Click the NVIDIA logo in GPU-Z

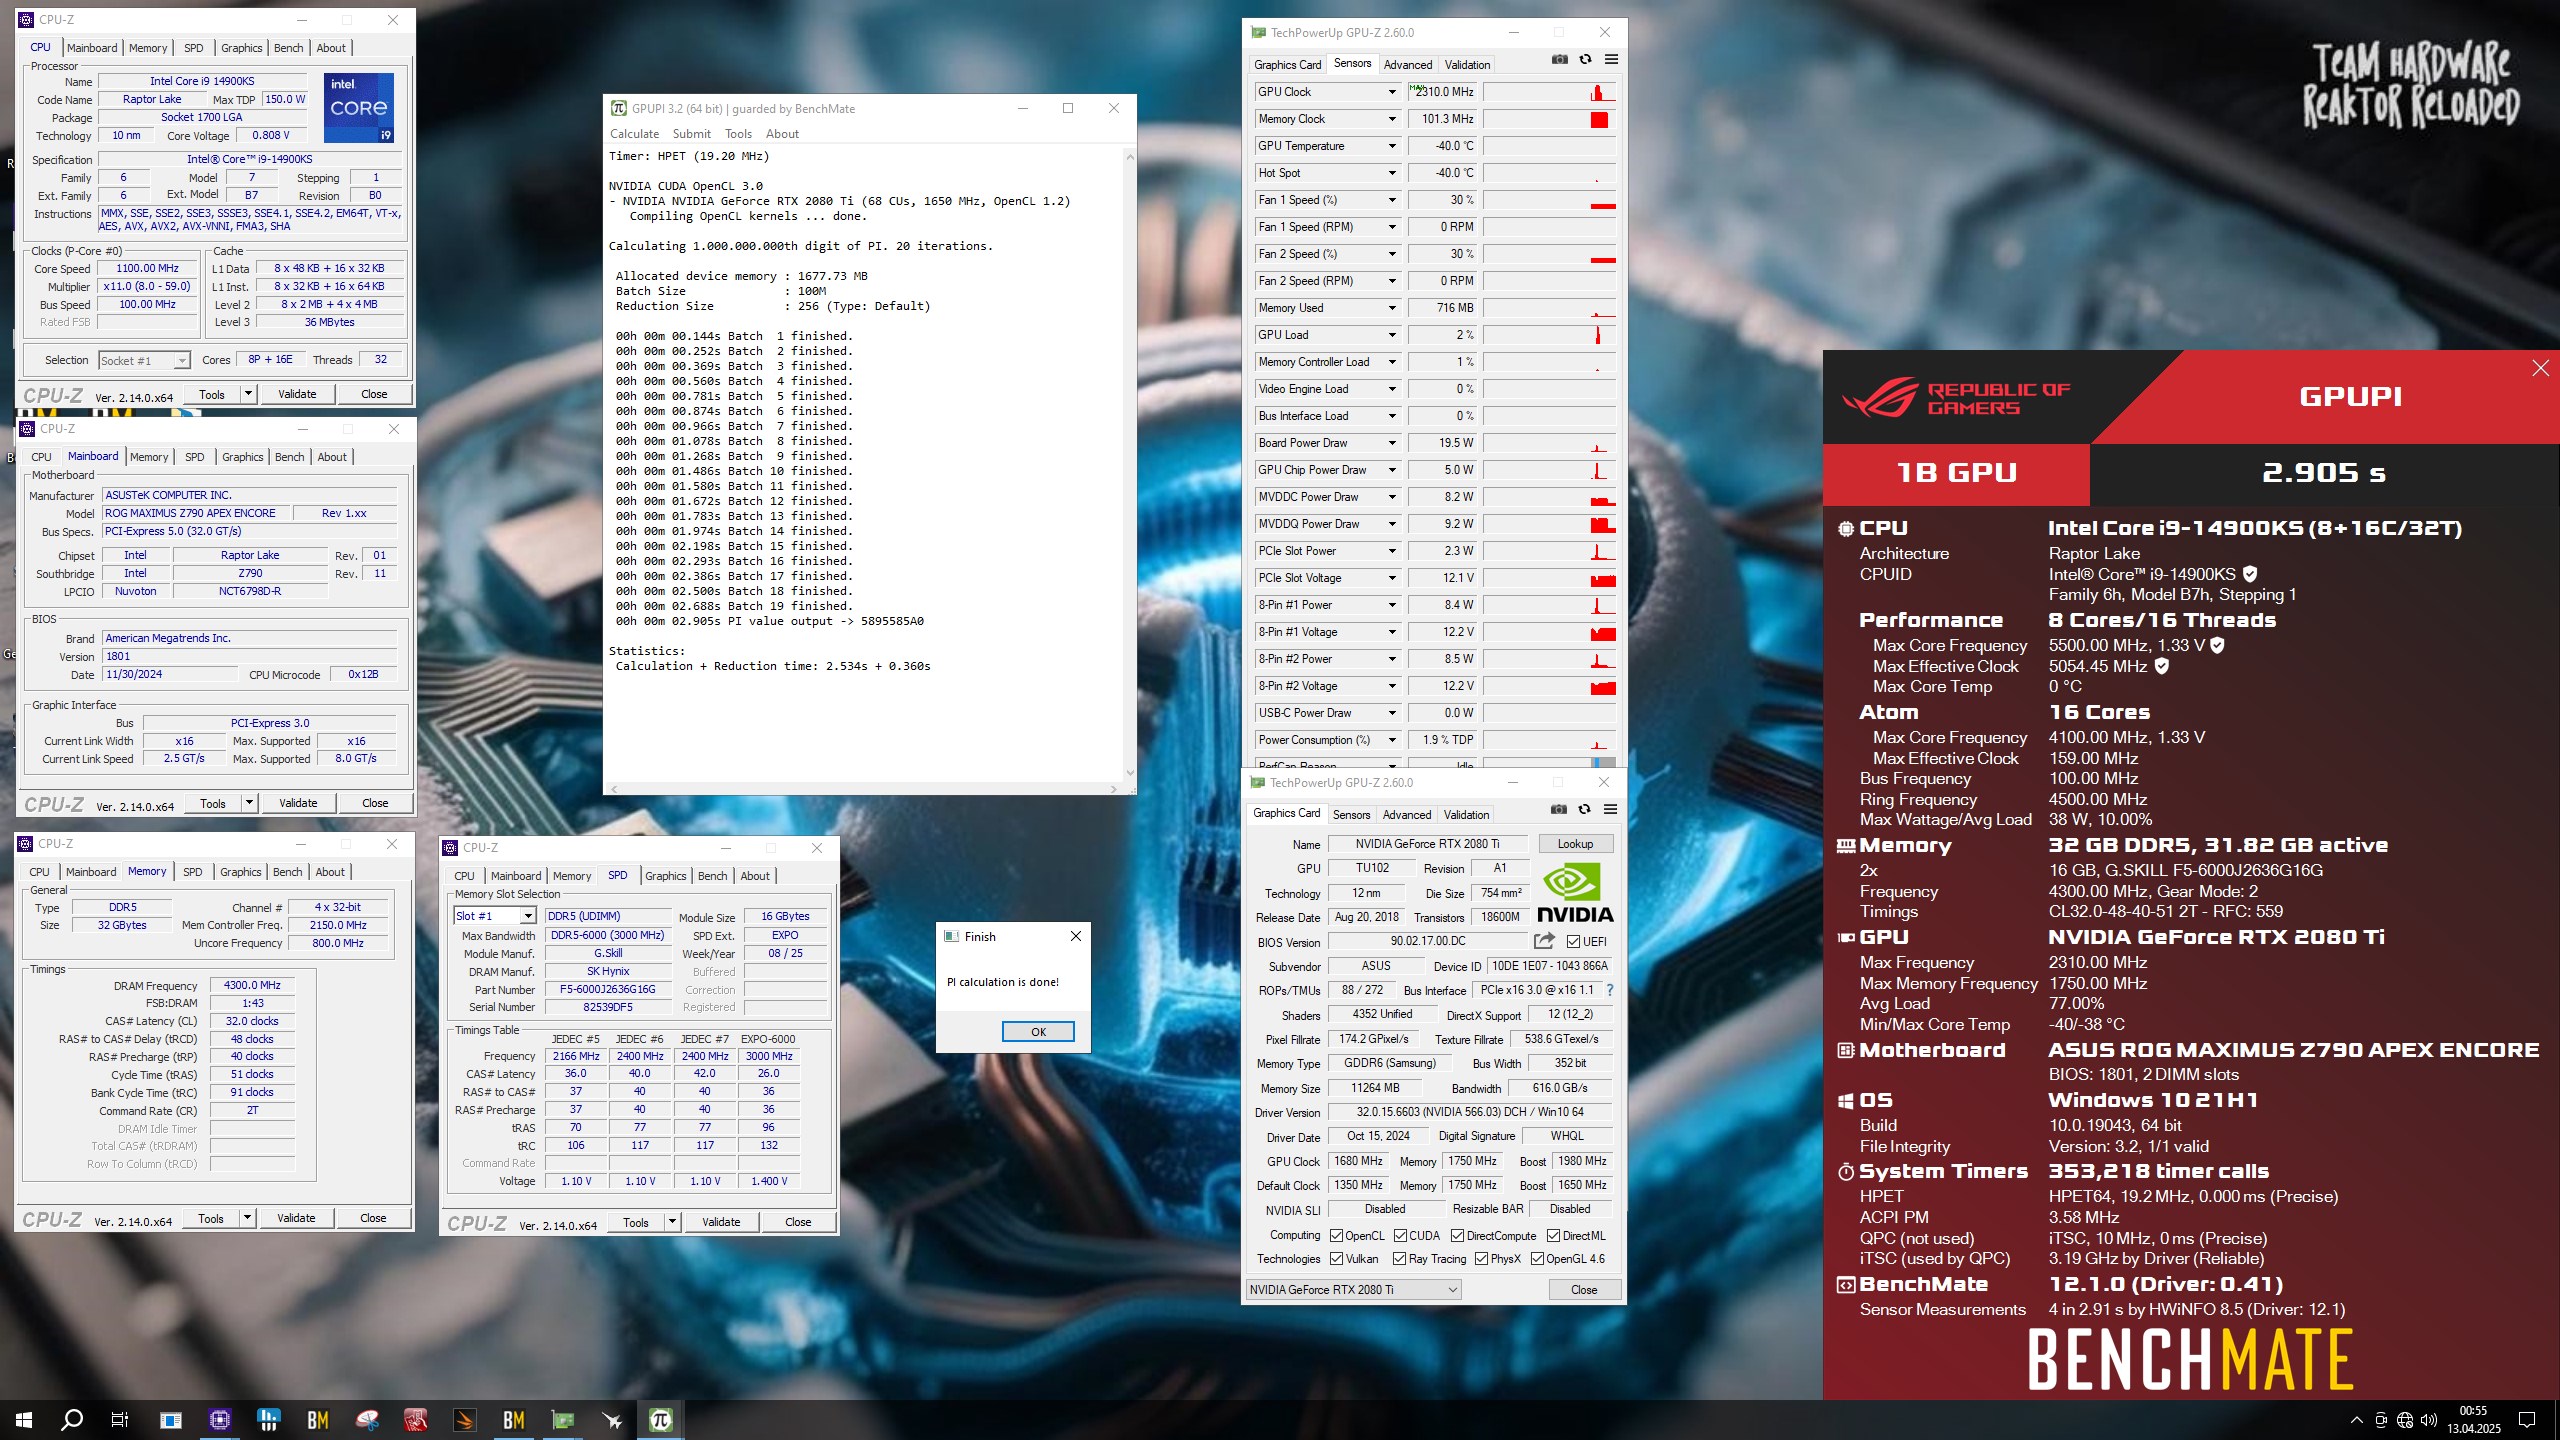coord(1575,894)
